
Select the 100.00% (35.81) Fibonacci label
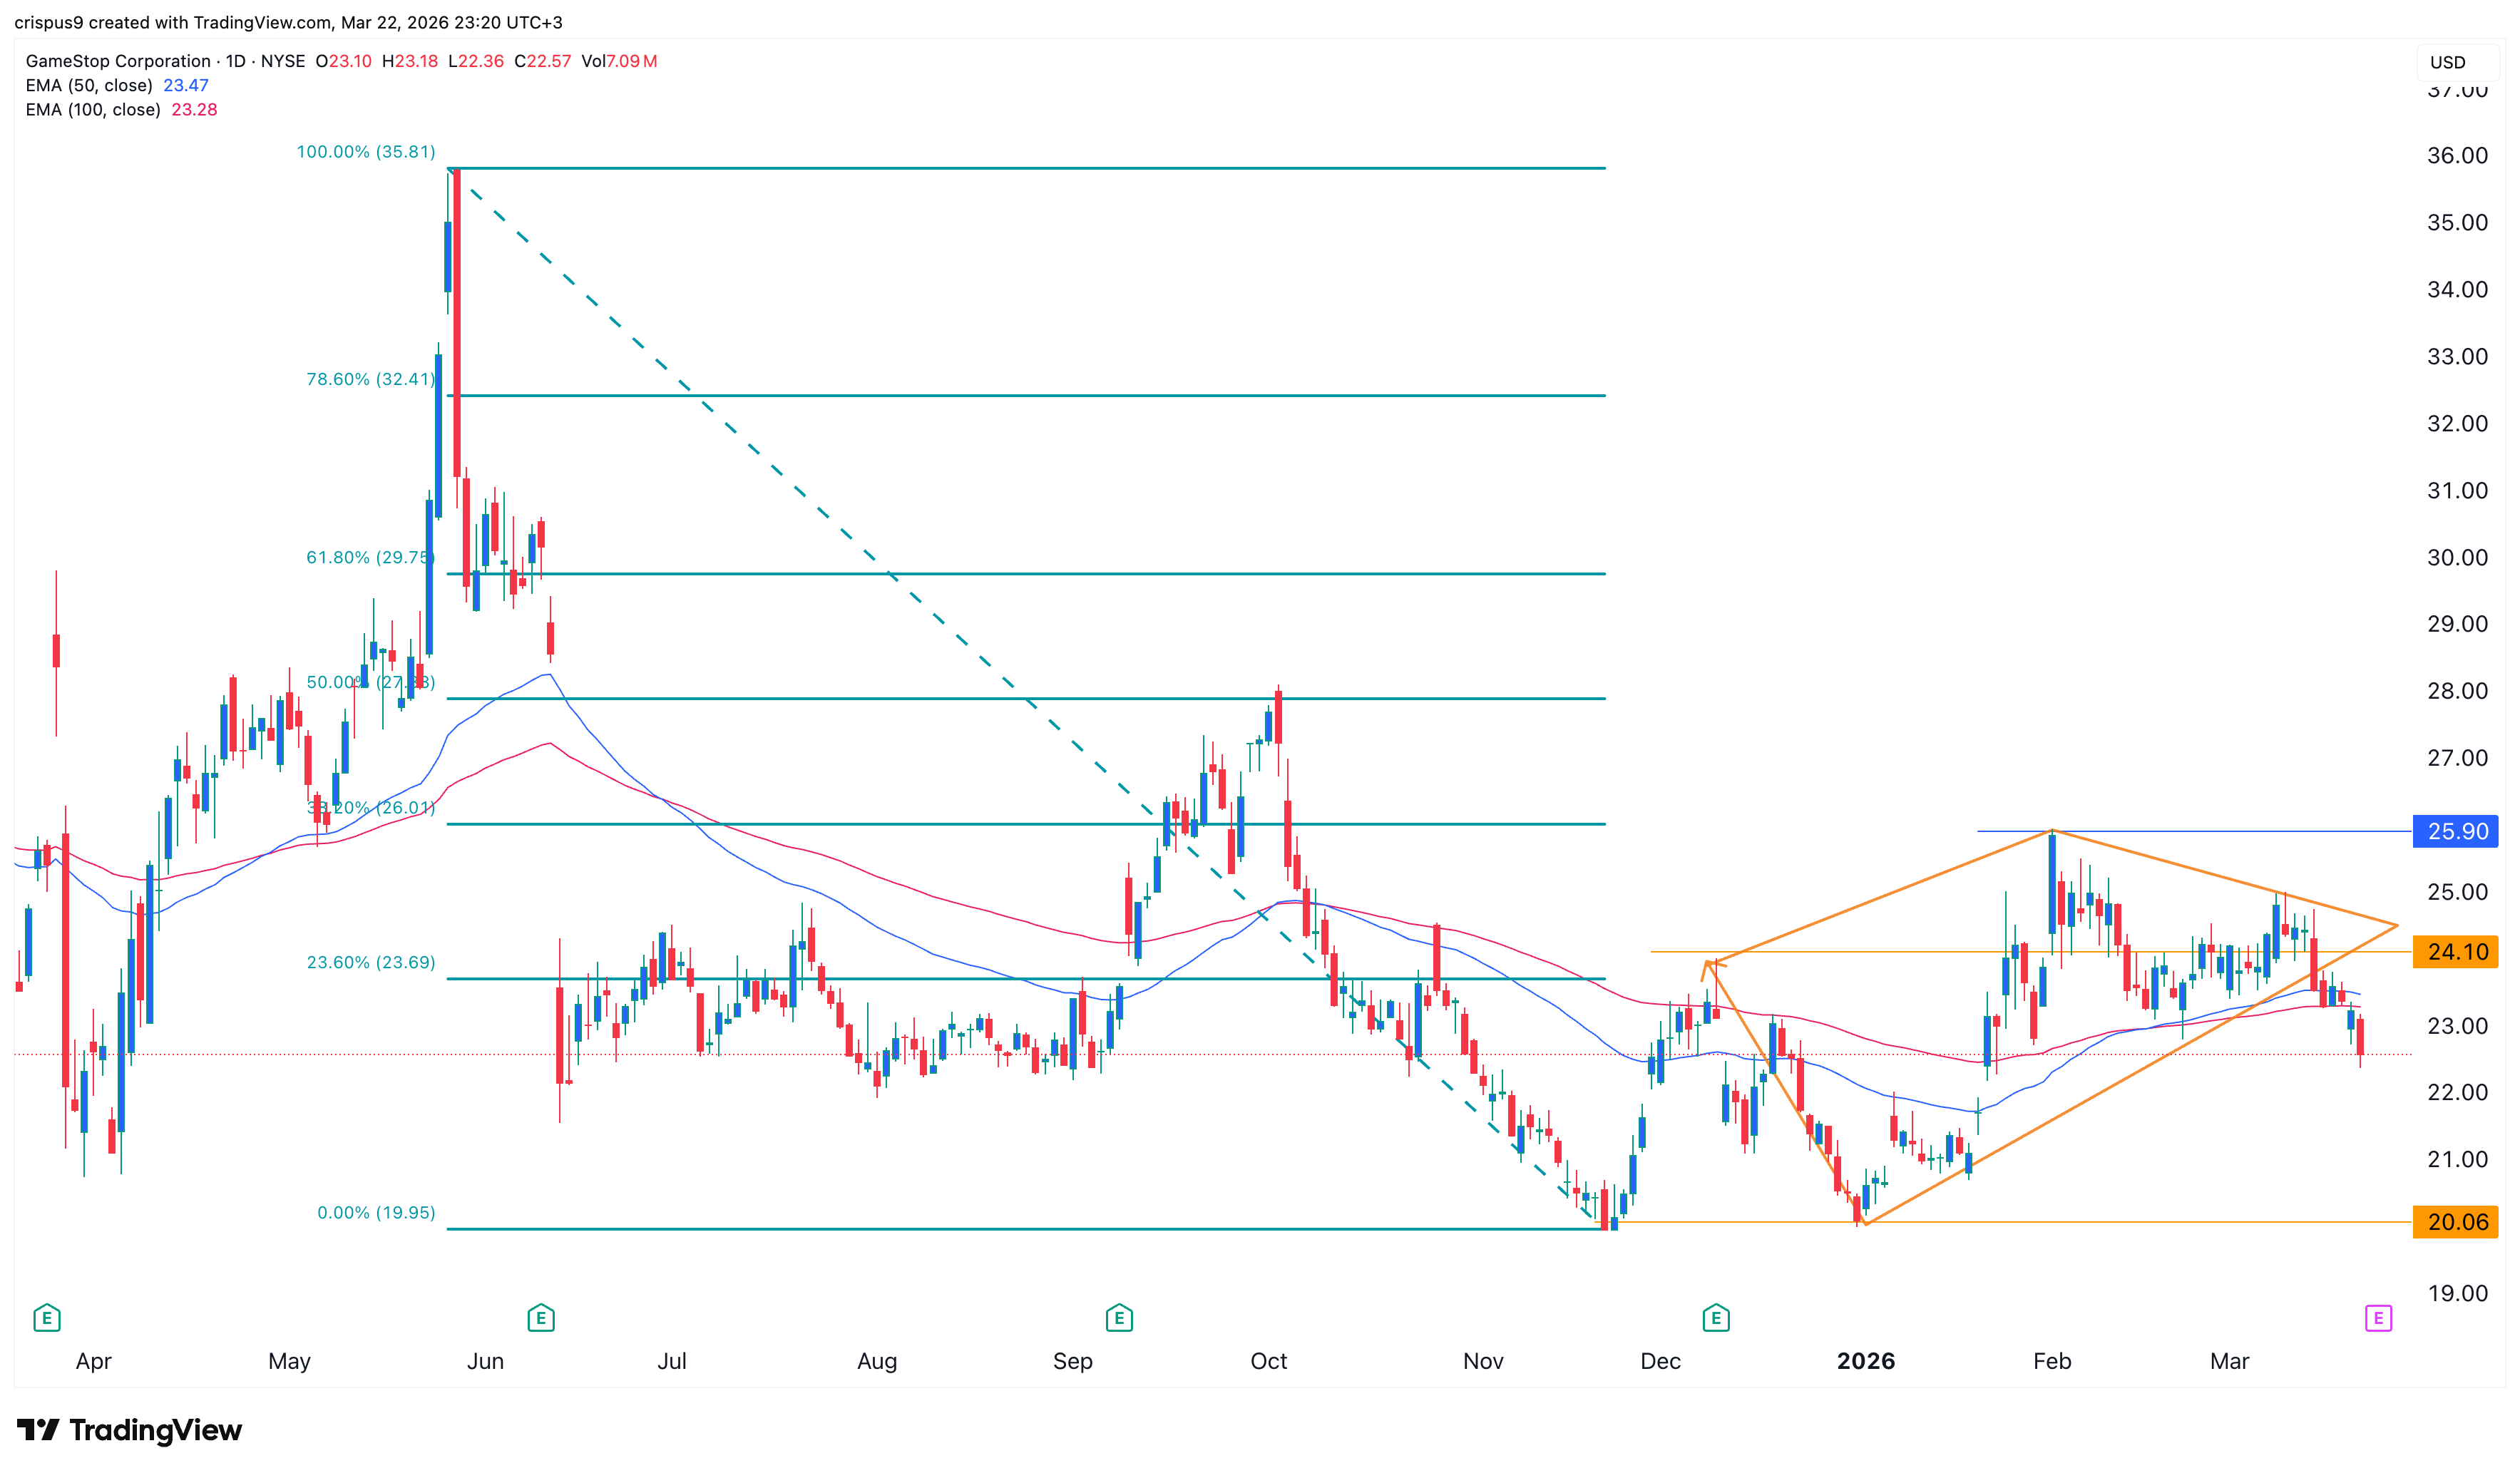pos(366,152)
